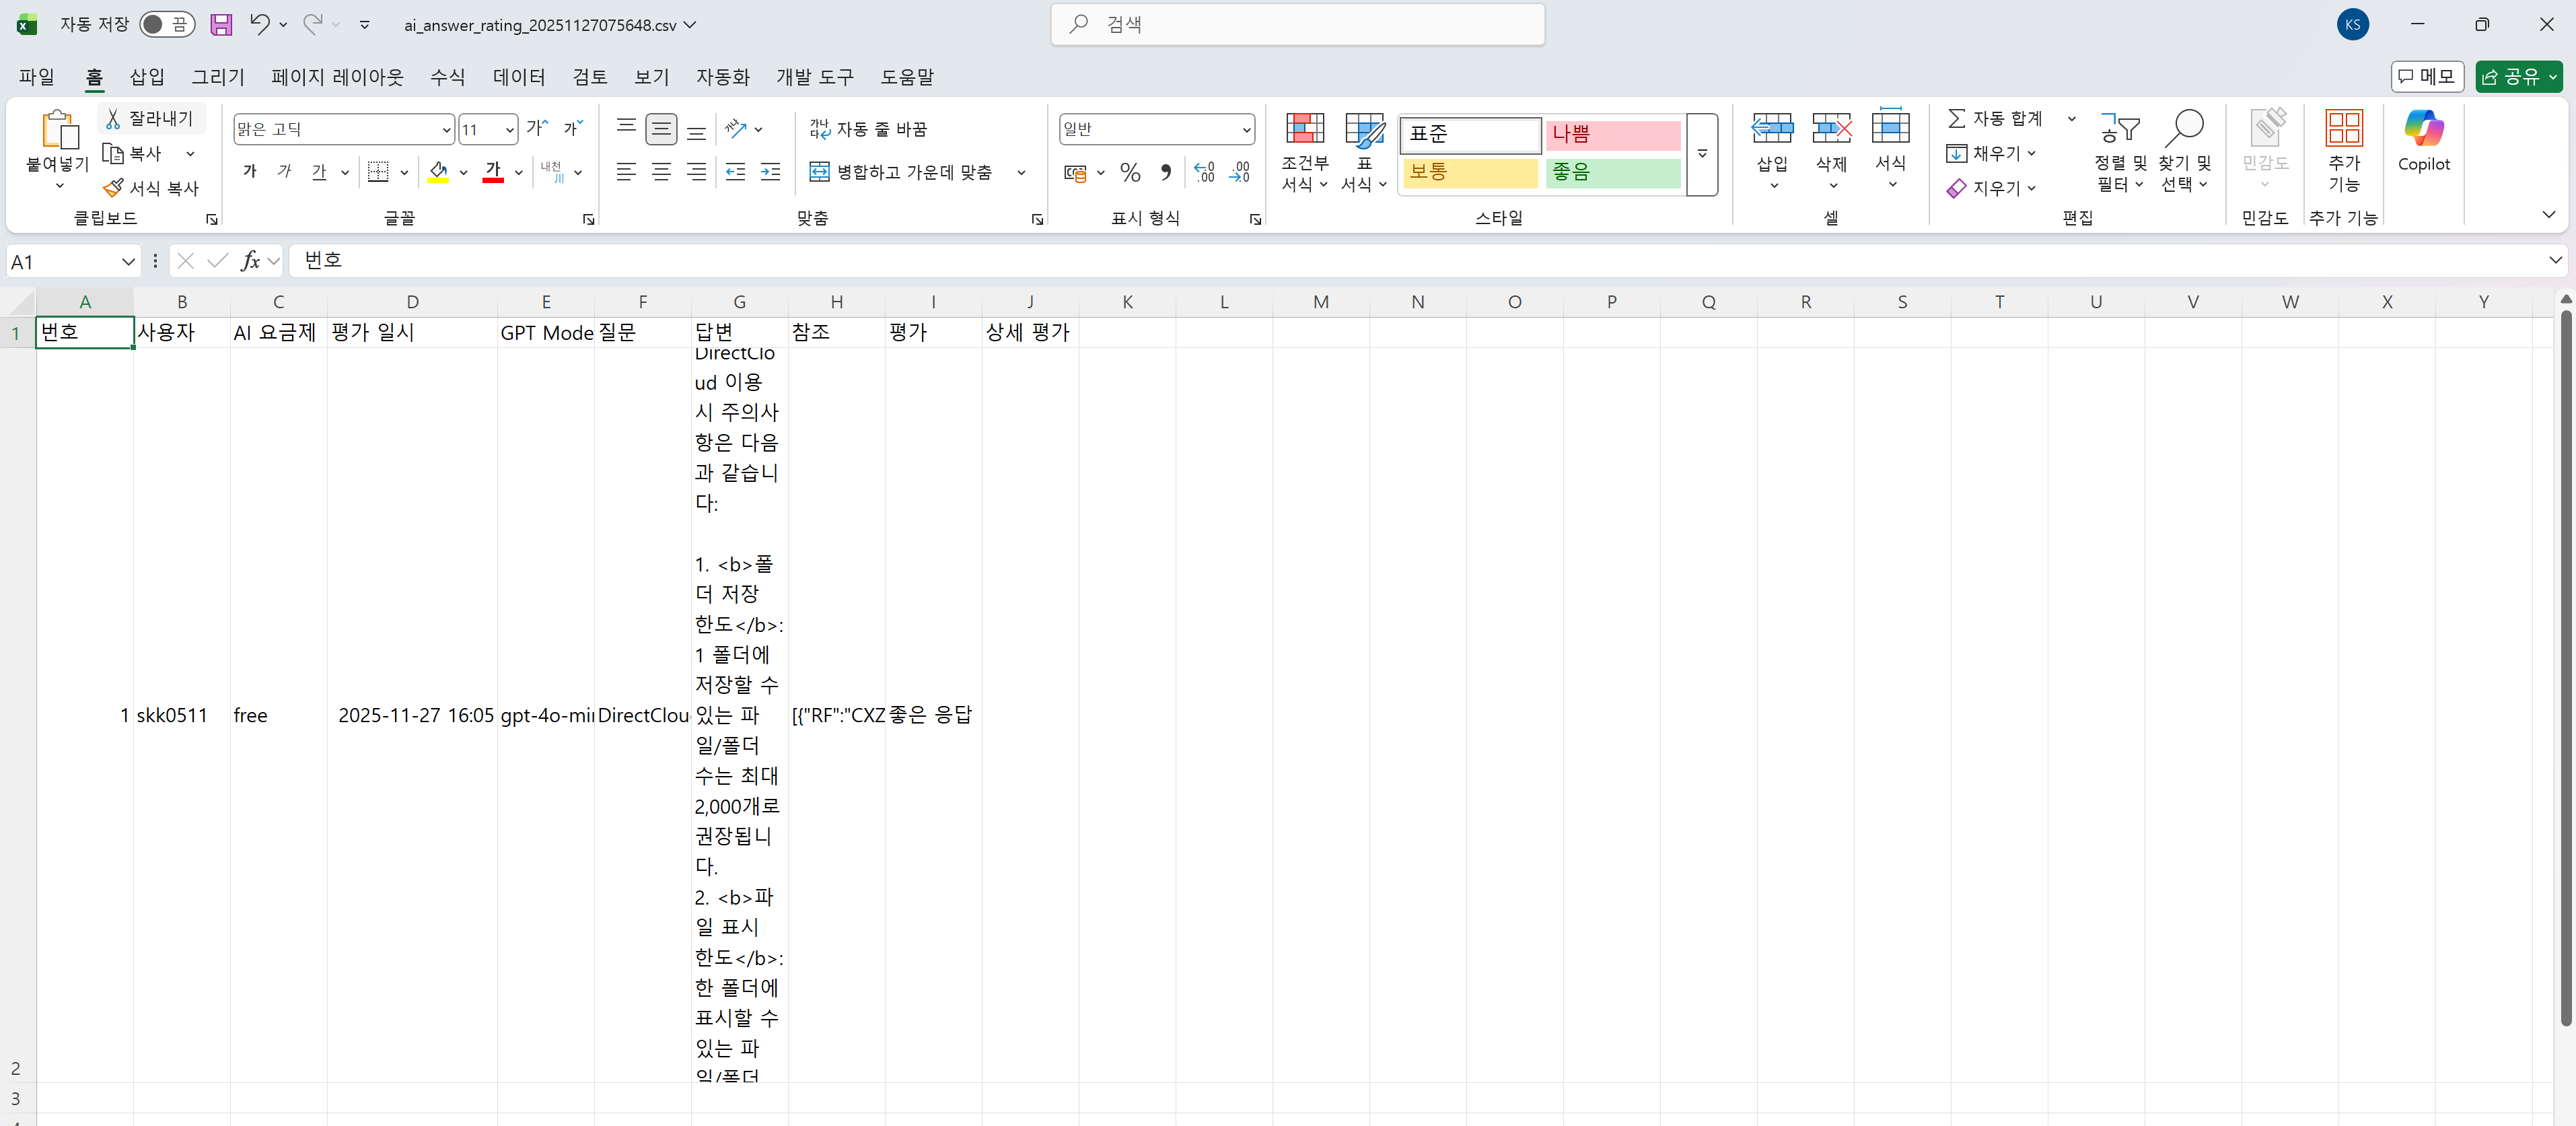Click the 메모 (Comments) button

[2427, 77]
